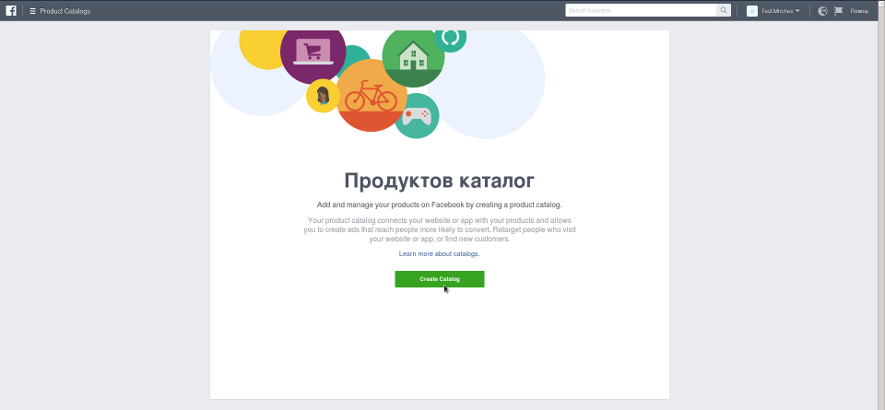The width and height of the screenshot is (885, 410).
Task: Click the teal refresh arrows circle
Action: tap(450, 37)
